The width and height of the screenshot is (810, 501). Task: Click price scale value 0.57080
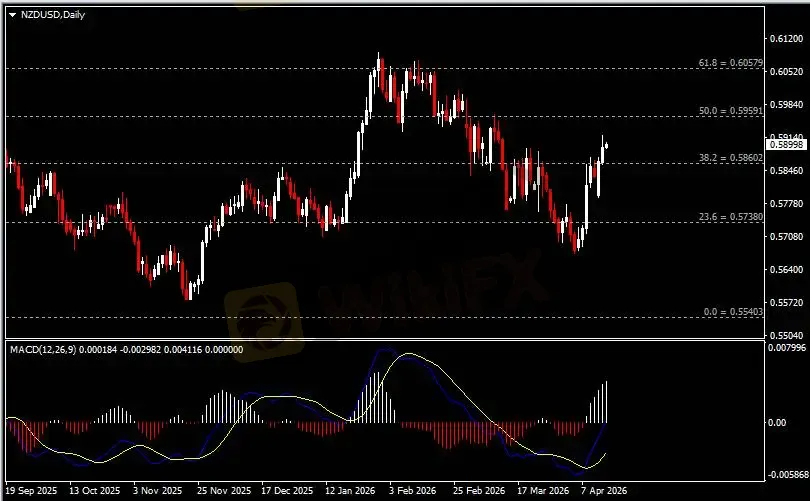coord(786,237)
